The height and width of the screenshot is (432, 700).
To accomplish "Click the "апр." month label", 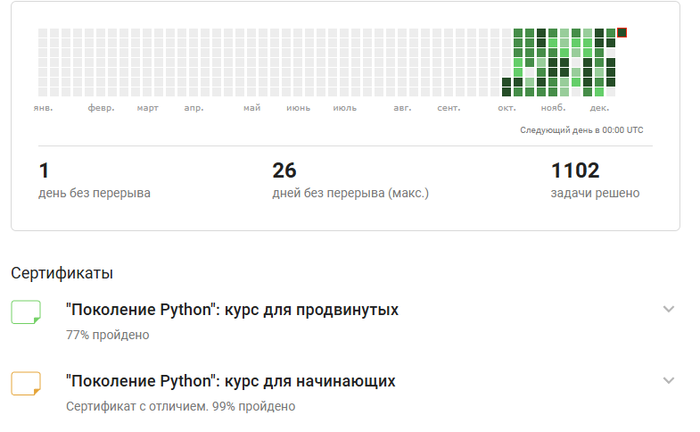I will point(194,108).
